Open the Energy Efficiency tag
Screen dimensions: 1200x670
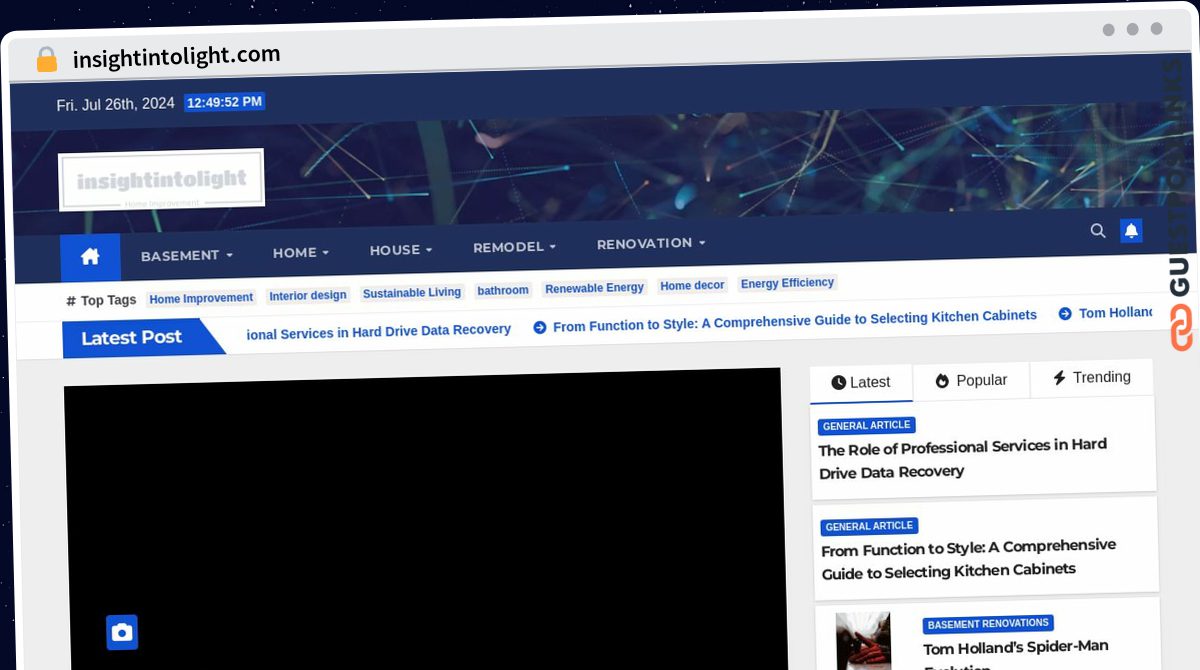click(x=787, y=283)
